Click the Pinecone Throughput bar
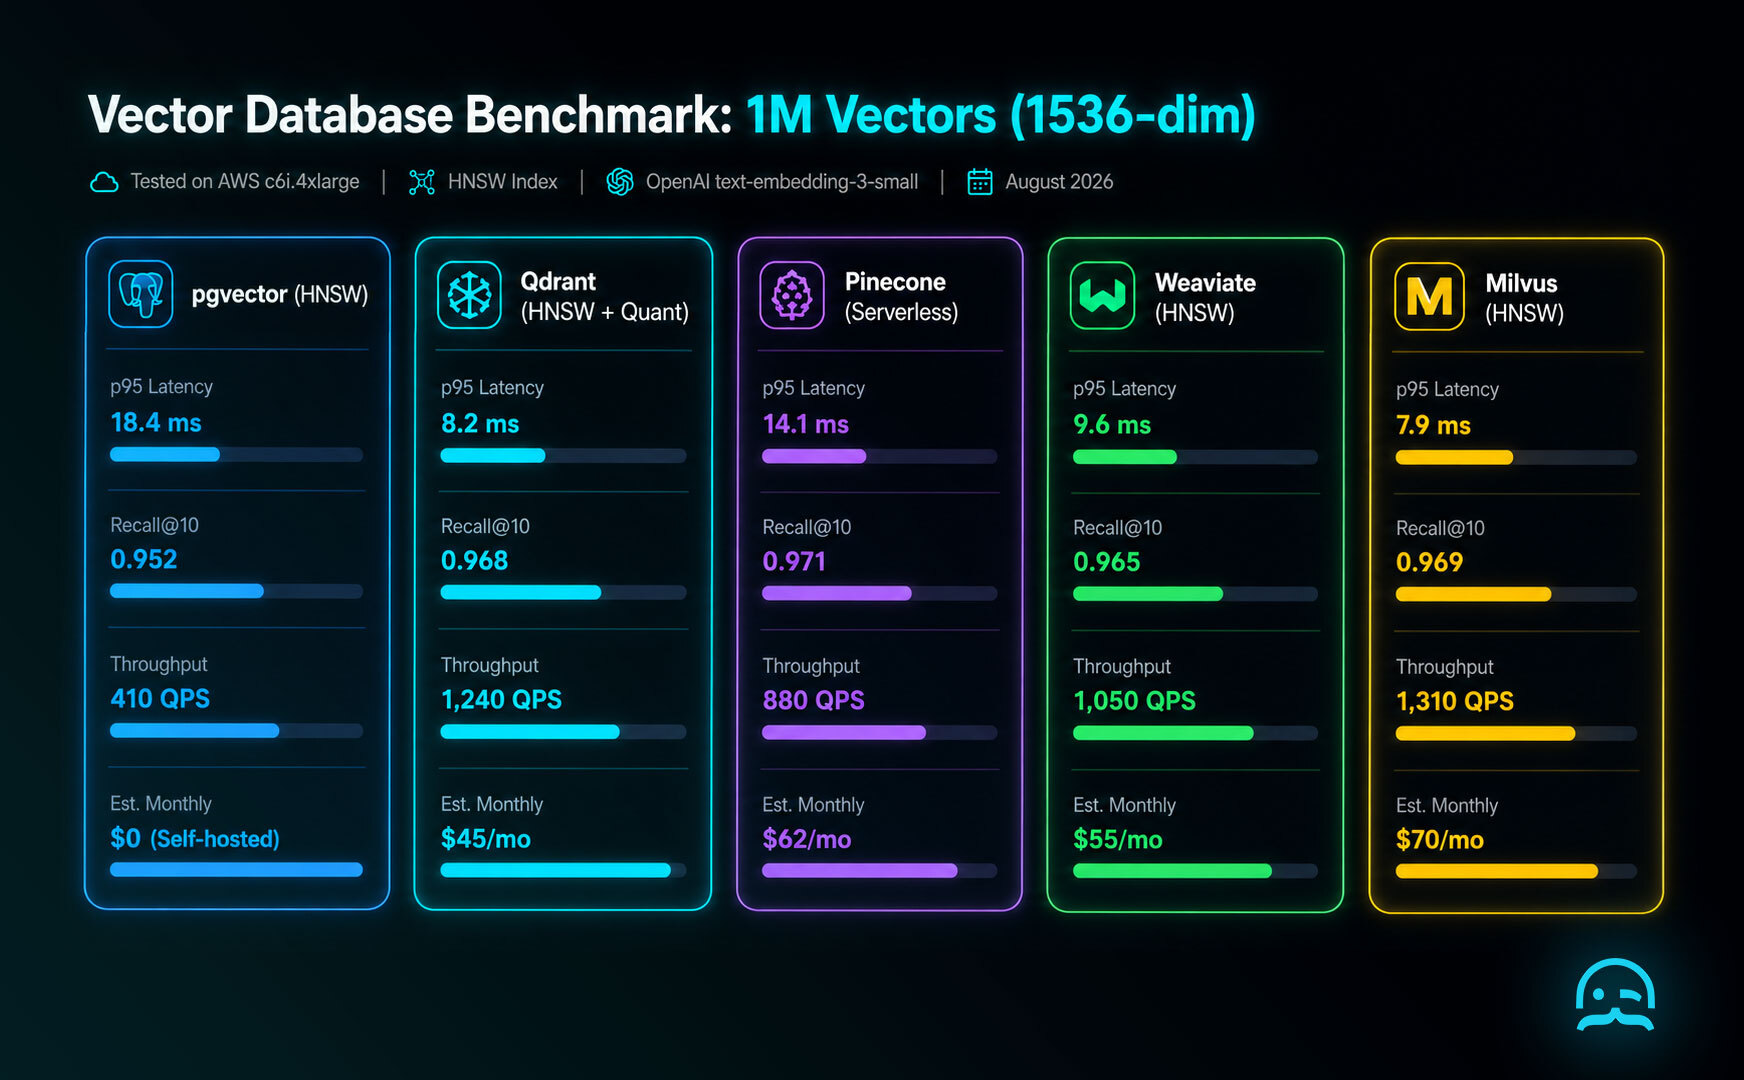Viewport: 1744px width, 1080px height. (879, 733)
